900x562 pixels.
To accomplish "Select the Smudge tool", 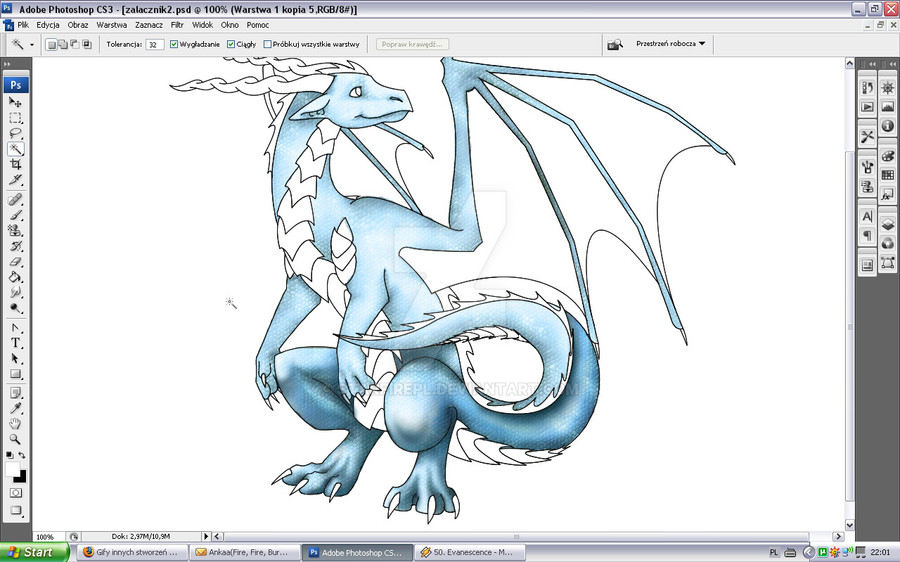I will click(15, 293).
